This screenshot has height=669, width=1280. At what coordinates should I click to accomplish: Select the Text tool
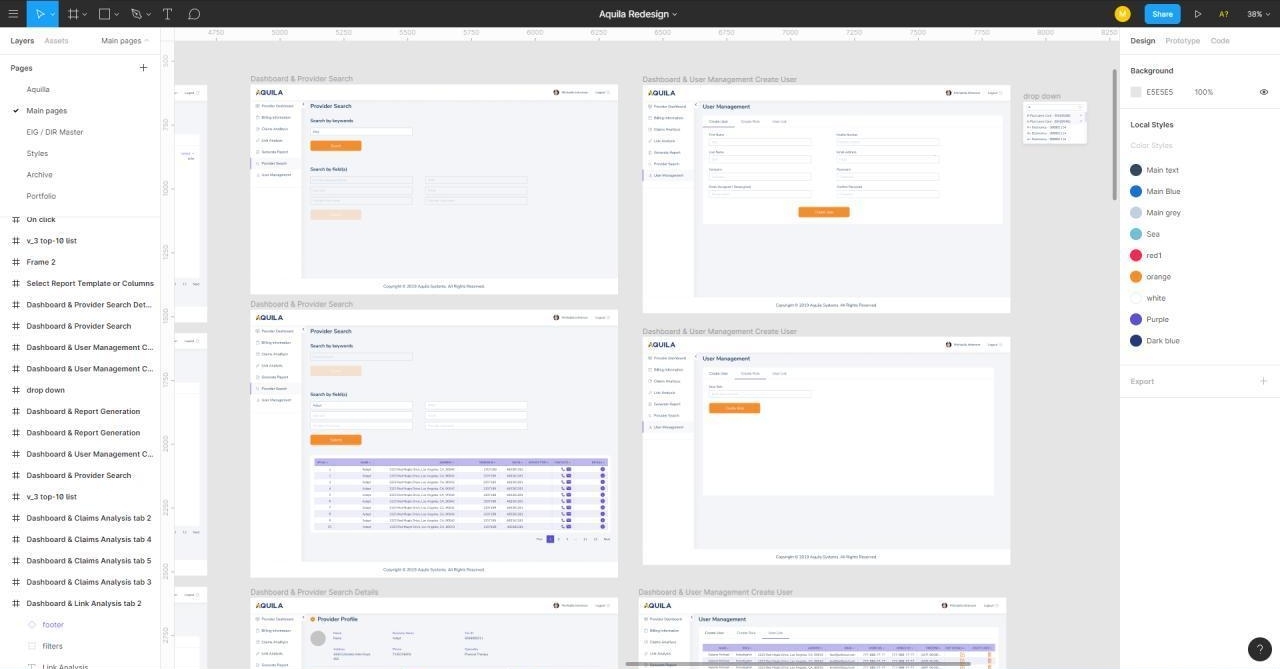tap(165, 13)
